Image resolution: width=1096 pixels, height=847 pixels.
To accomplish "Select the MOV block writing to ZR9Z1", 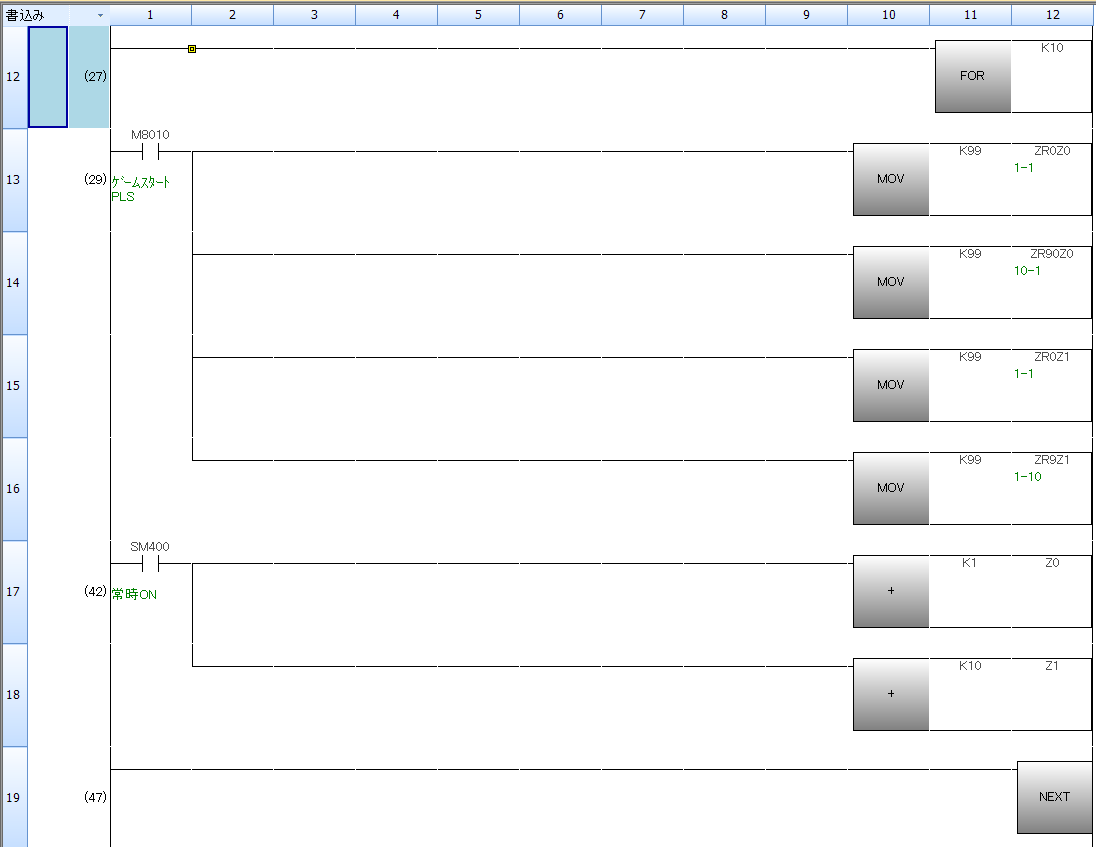I will click(x=890, y=488).
